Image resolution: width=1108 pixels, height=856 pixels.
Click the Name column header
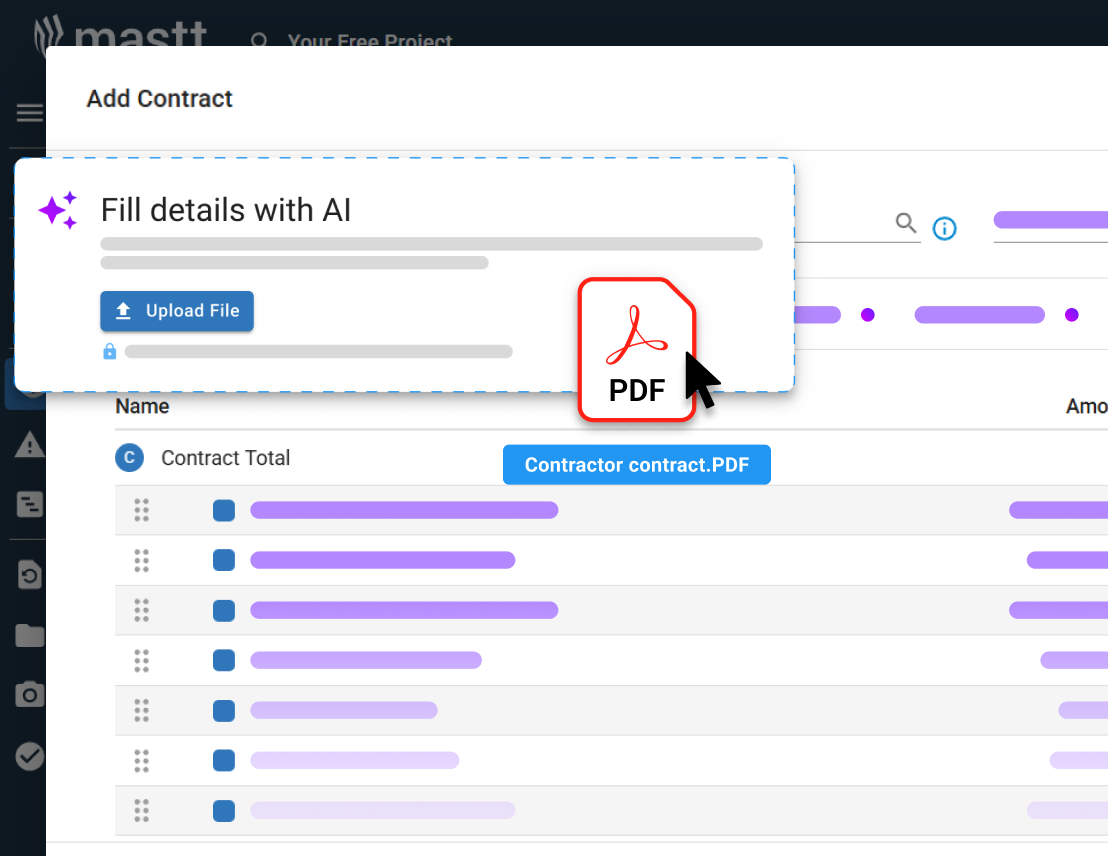pos(142,406)
